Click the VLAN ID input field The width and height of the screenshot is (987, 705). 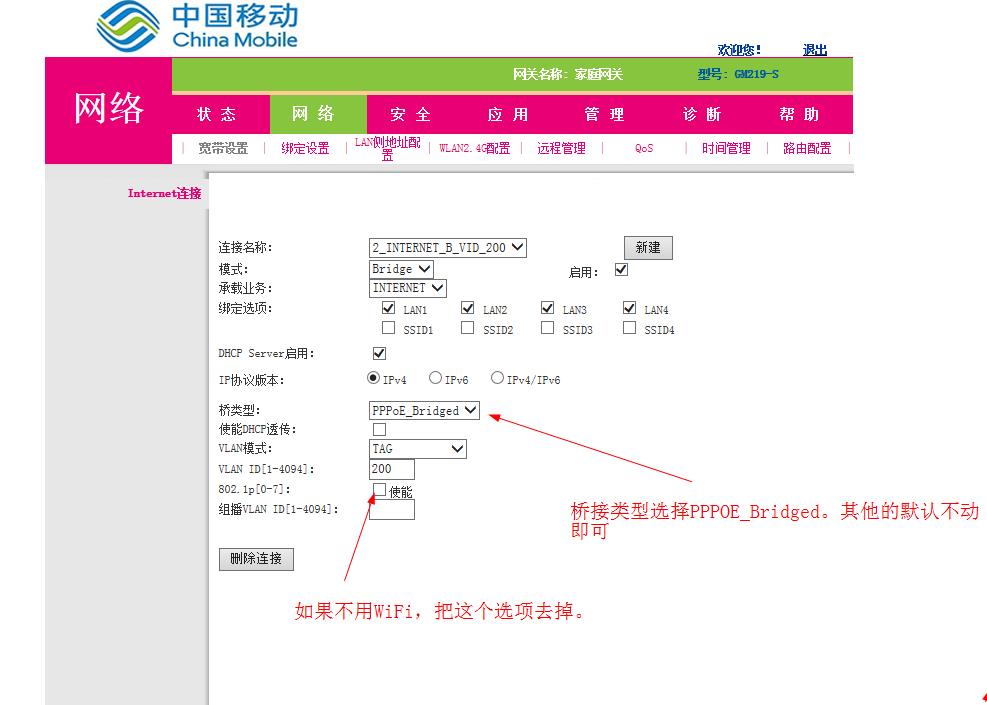point(390,469)
